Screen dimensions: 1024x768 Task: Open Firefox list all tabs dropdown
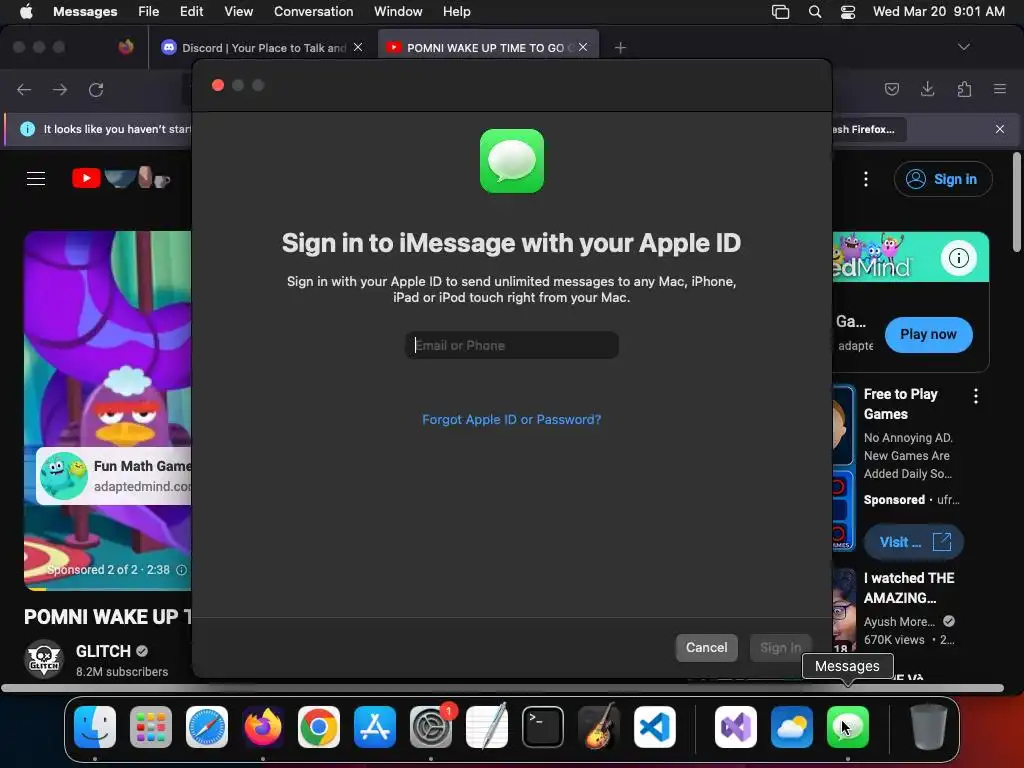click(964, 47)
